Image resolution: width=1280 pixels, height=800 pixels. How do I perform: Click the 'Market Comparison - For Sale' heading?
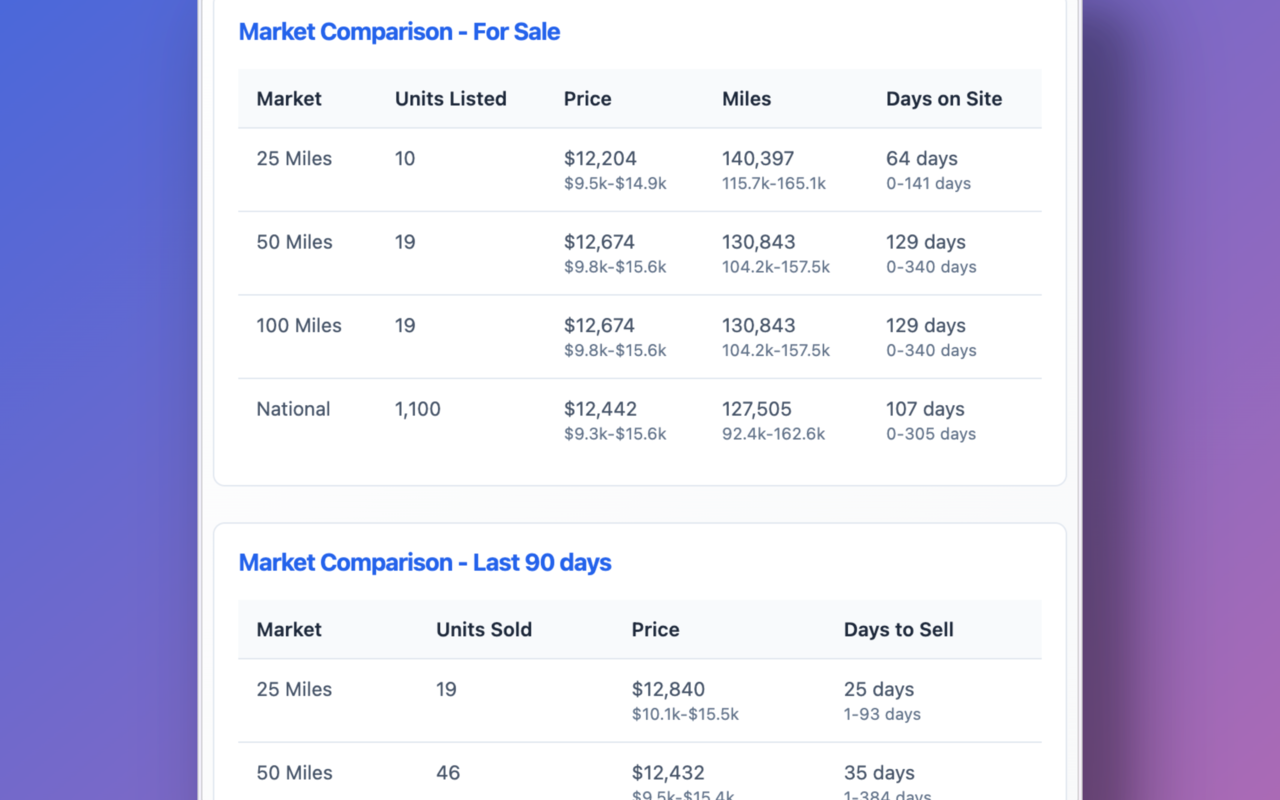coord(399,32)
